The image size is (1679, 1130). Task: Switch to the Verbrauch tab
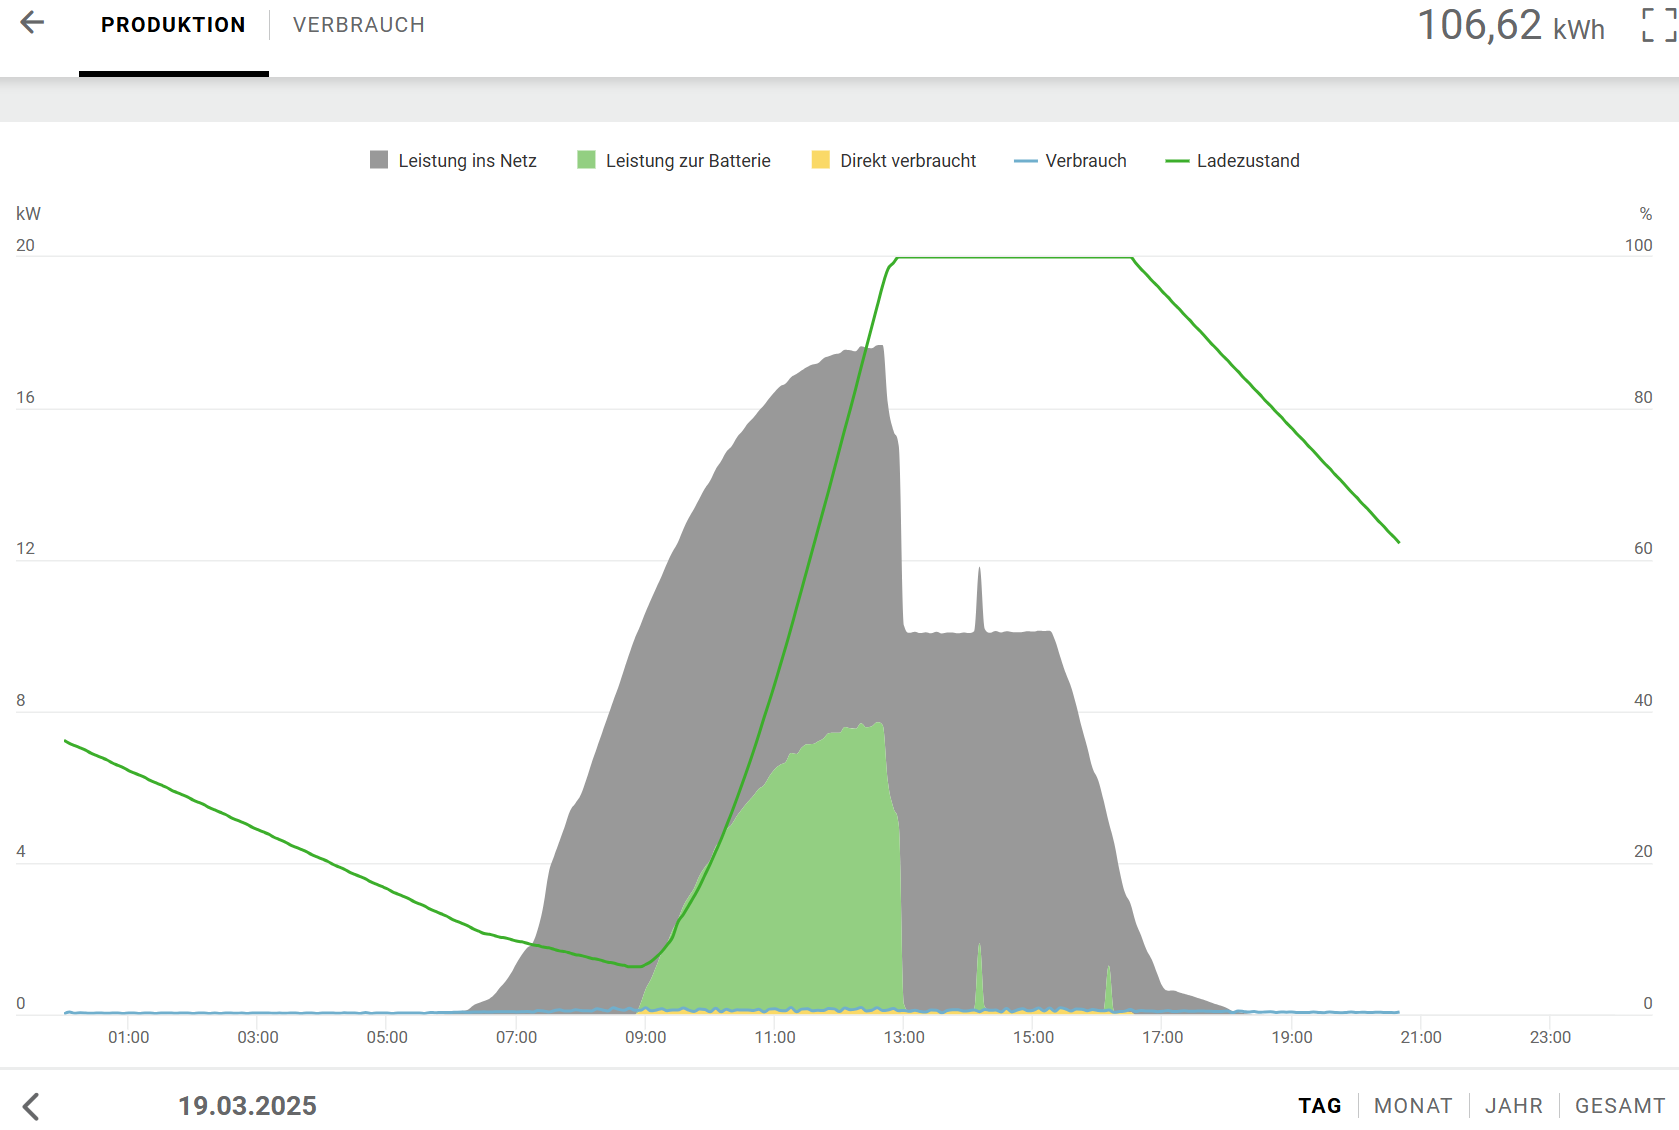tap(359, 25)
